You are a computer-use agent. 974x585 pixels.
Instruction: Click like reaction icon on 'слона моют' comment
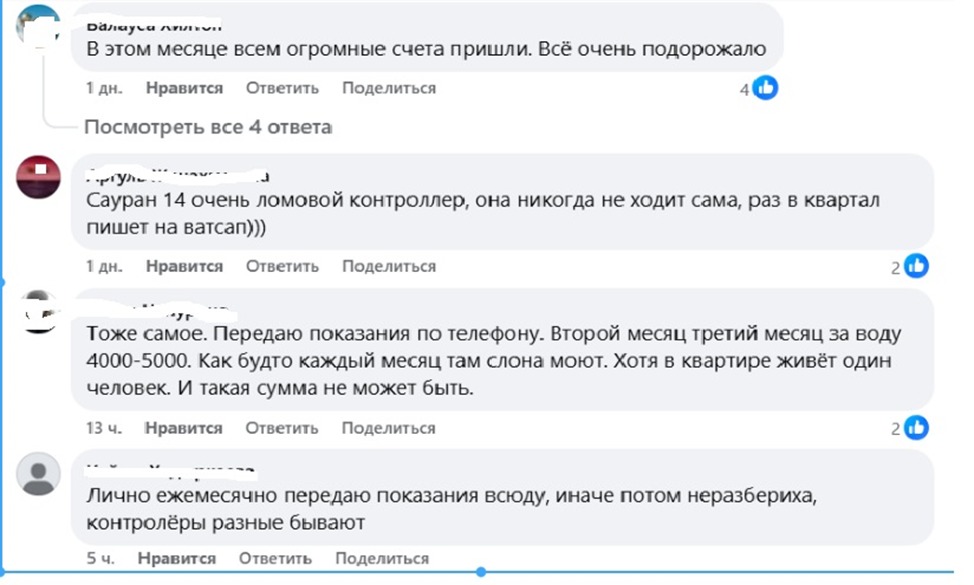click(916, 427)
